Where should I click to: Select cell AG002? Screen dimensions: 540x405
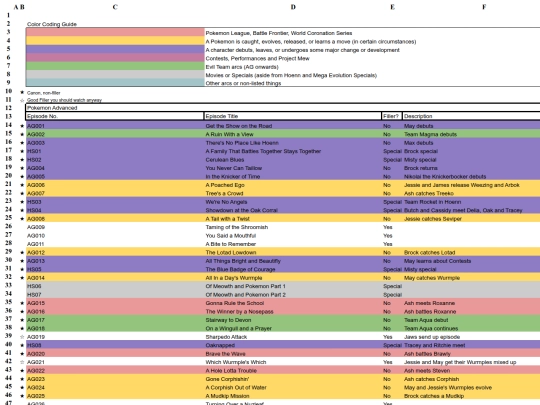click(x=115, y=134)
